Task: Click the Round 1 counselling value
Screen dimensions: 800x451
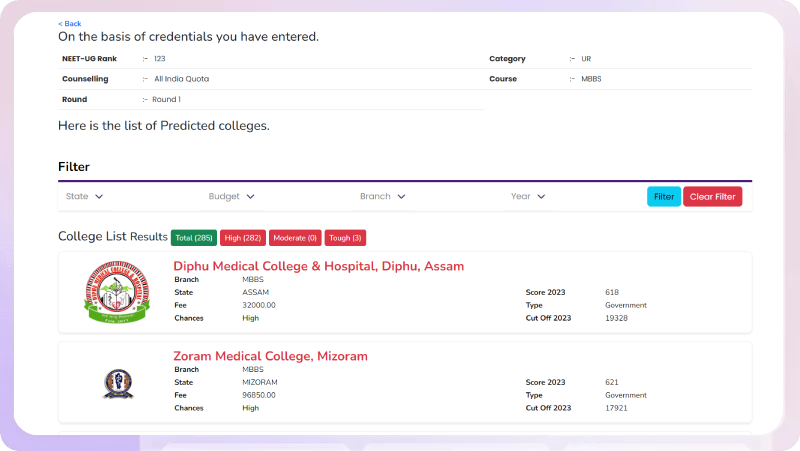Action: coord(167,99)
